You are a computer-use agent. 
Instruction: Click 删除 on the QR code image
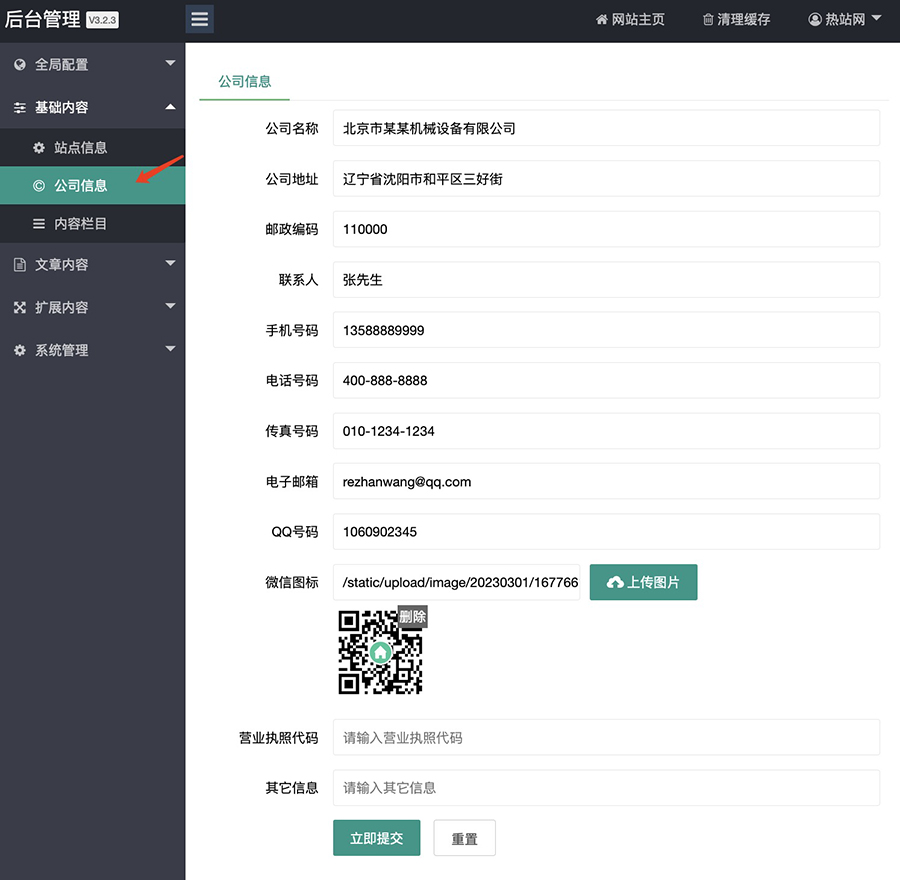pyautogui.click(x=412, y=617)
